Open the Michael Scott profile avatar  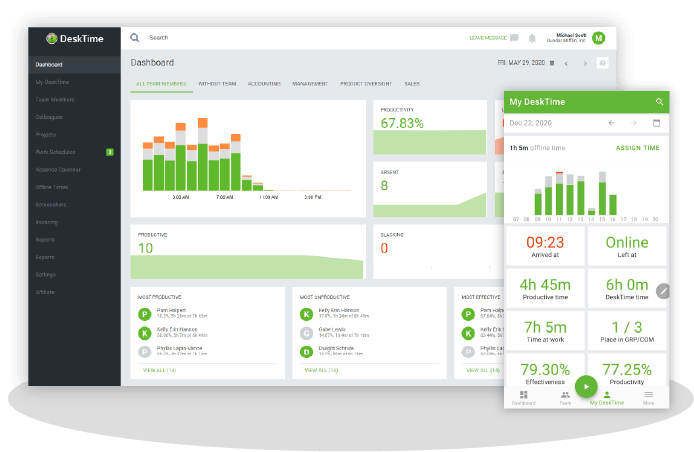click(x=599, y=38)
